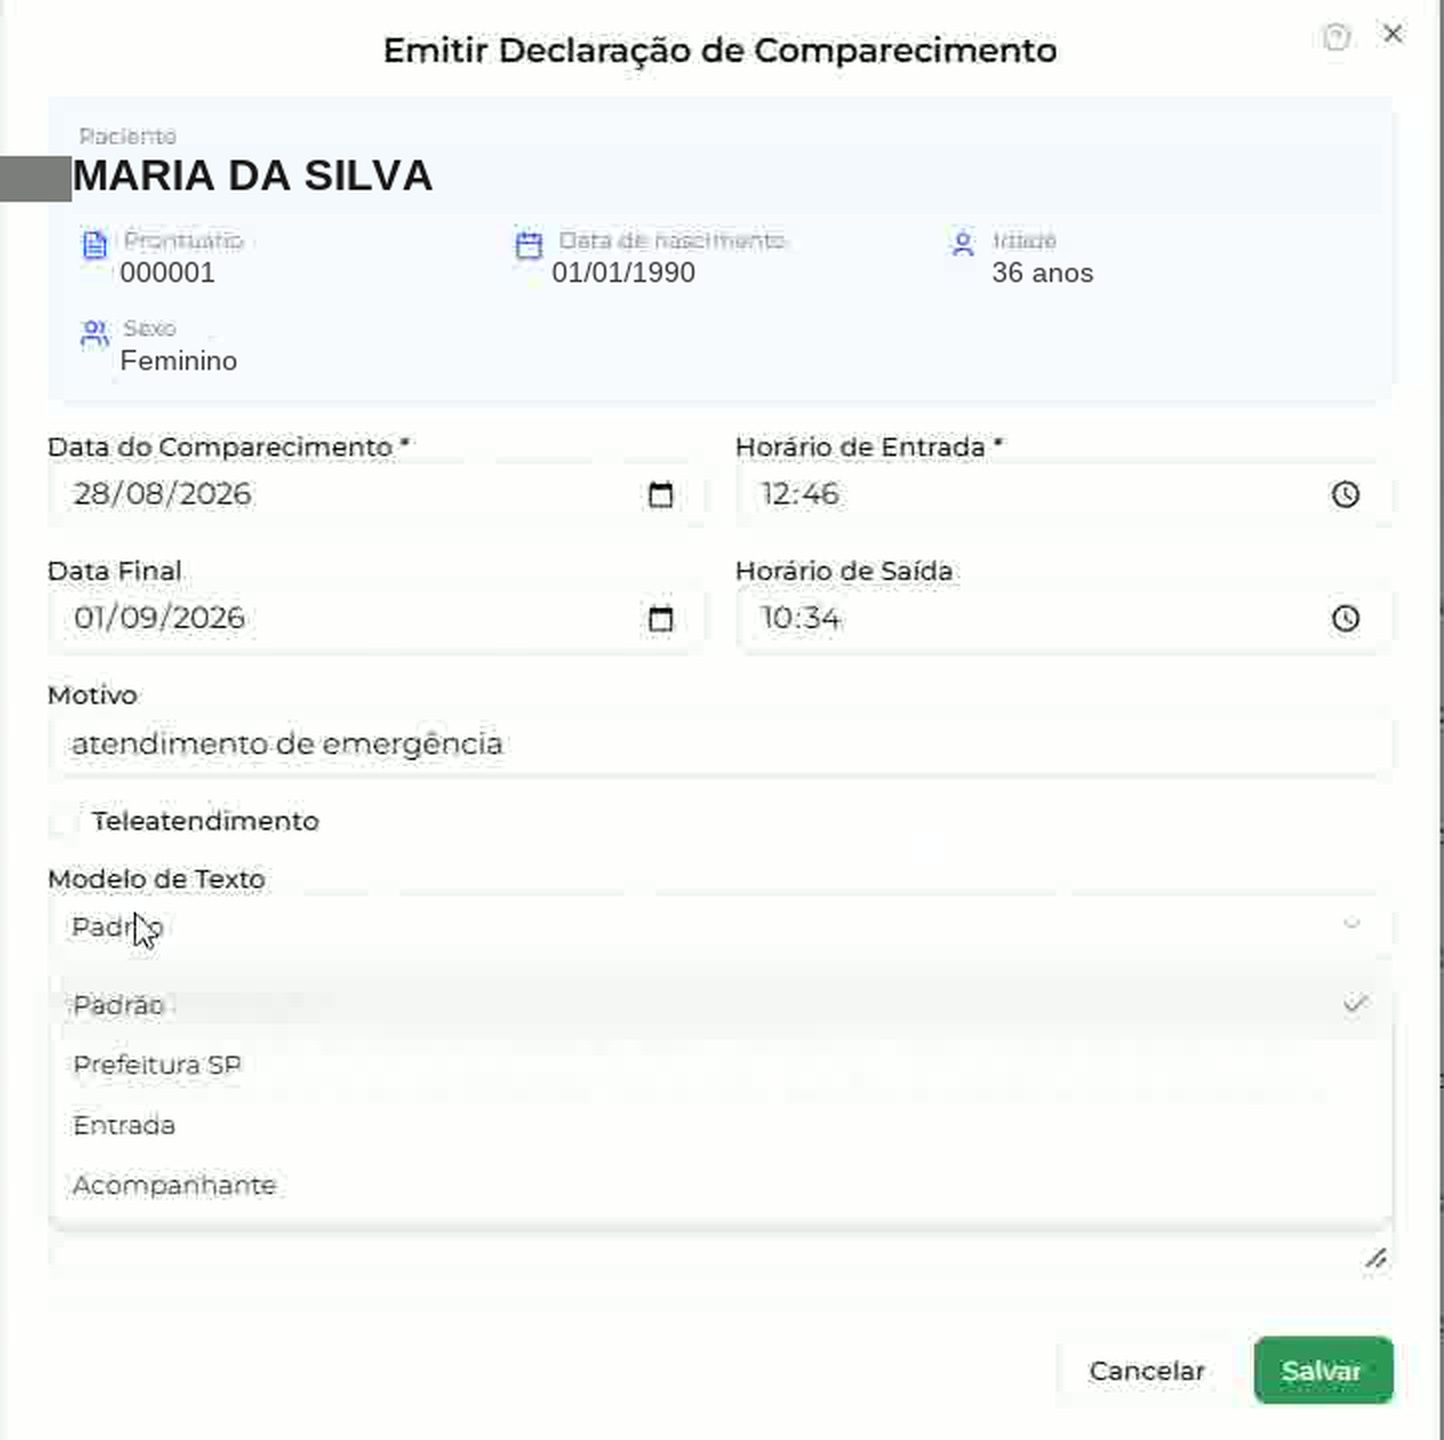
Task: Click the Cancelar button
Action: point(1147,1371)
